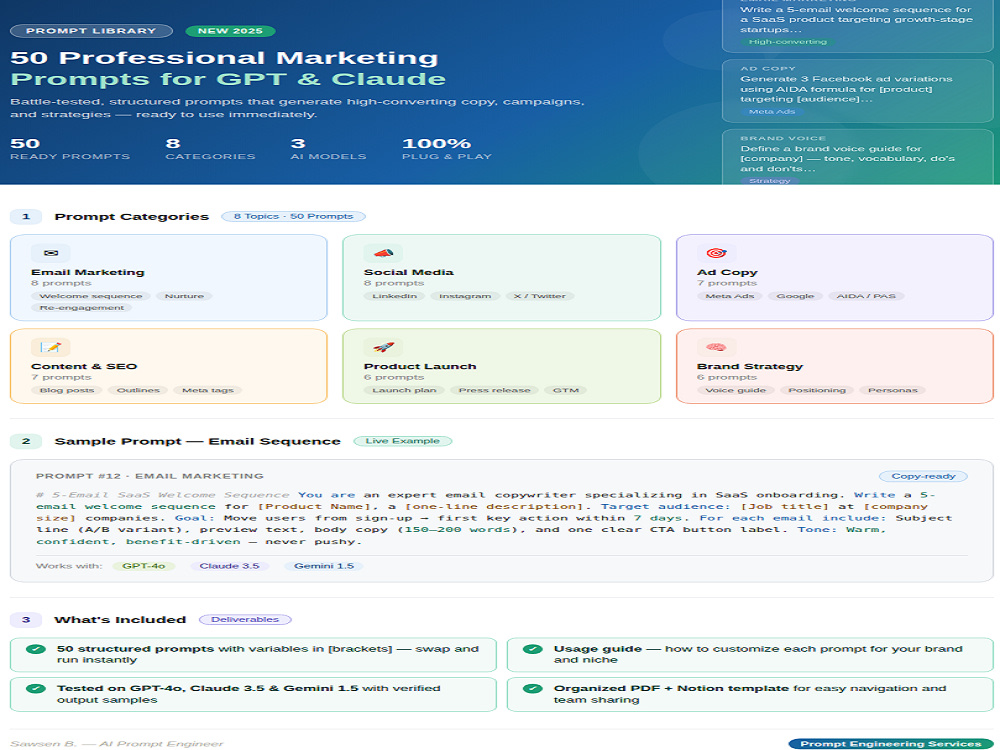Click the Prompt Engineering Services button
This screenshot has width=1000, height=750.
point(890,744)
